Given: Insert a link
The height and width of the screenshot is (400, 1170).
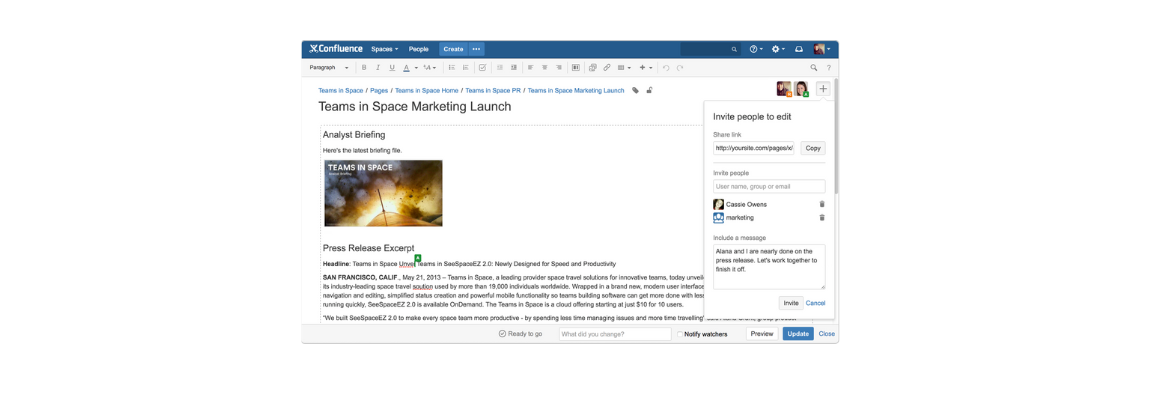Looking at the screenshot, I should 607,67.
